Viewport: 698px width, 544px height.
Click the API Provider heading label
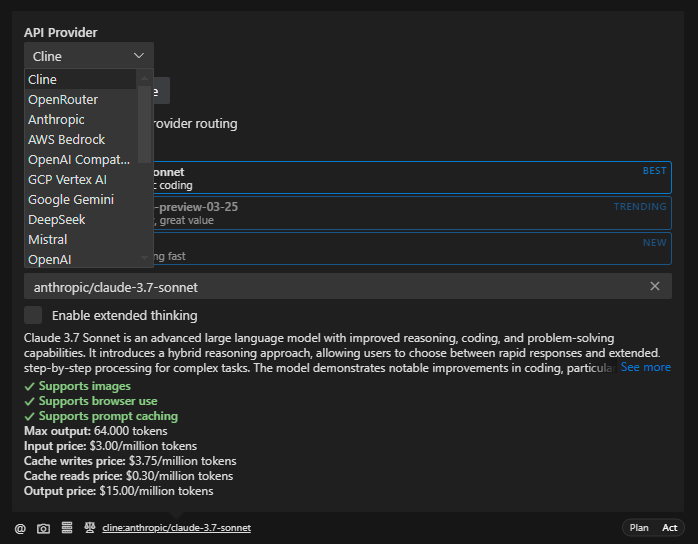pyautogui.click(x=61, y=32)
